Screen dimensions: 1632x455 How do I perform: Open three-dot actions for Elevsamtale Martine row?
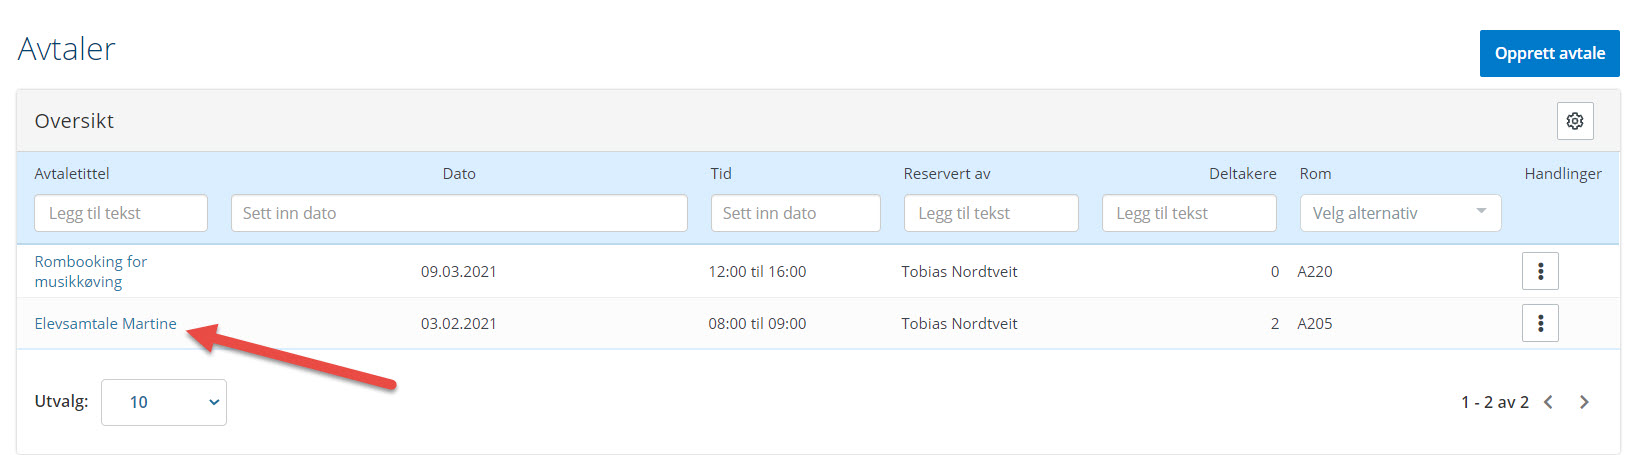click(x=1540, y=323)
